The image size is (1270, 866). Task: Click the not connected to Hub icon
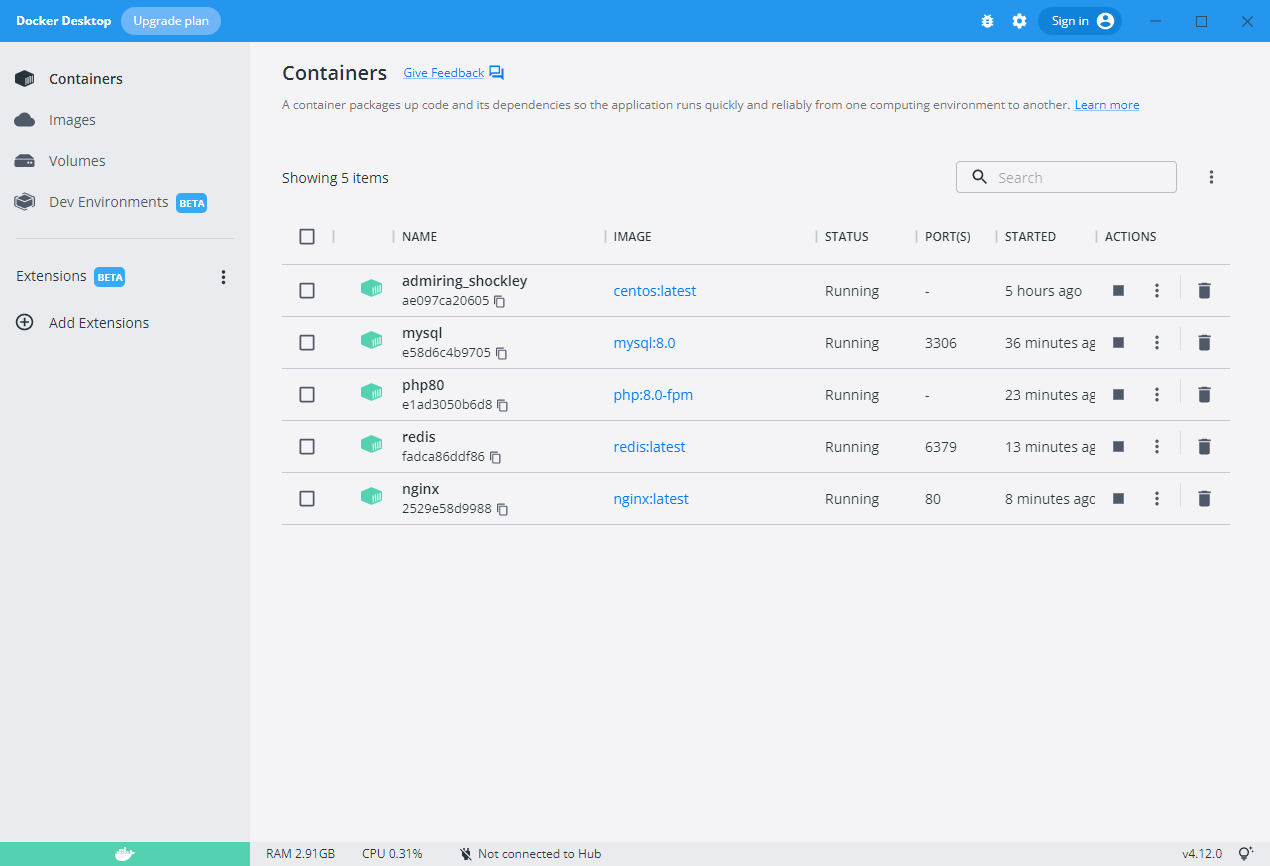[466, 854]
